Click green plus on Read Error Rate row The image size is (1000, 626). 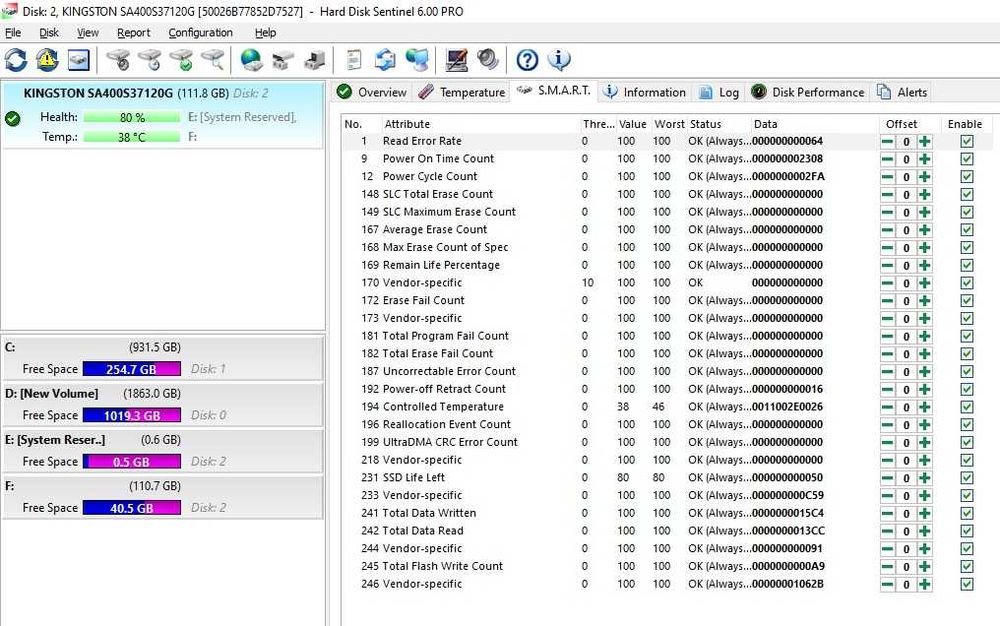coord(925,142)
